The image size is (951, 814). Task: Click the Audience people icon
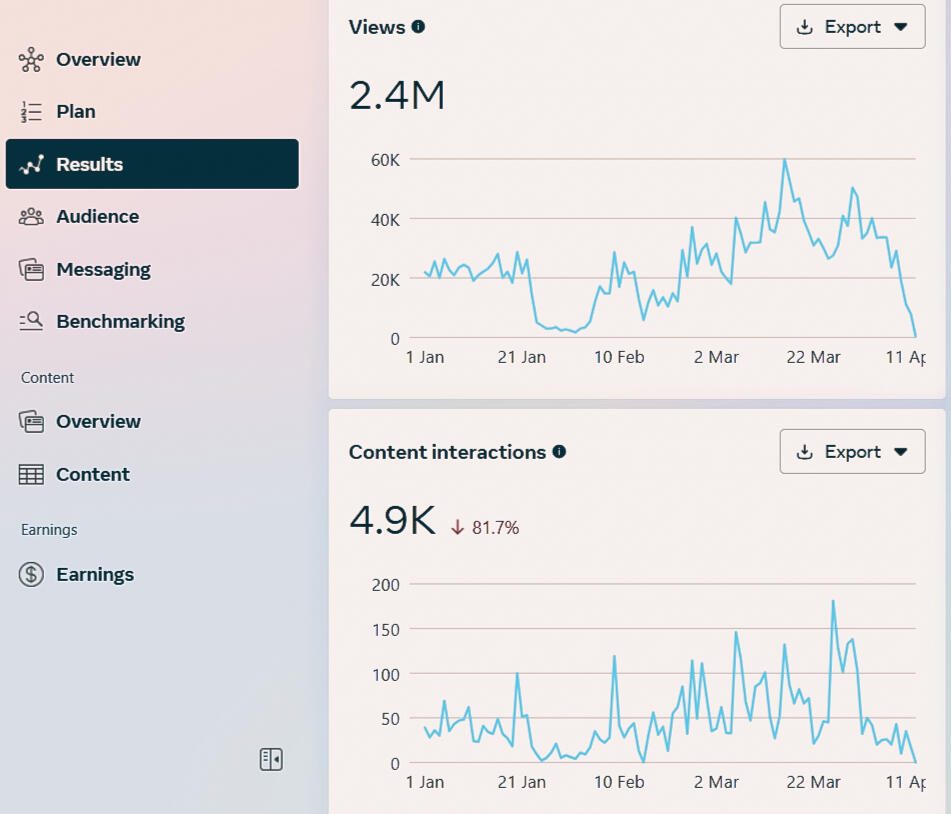pyautogui.click(x=32, y=217)
